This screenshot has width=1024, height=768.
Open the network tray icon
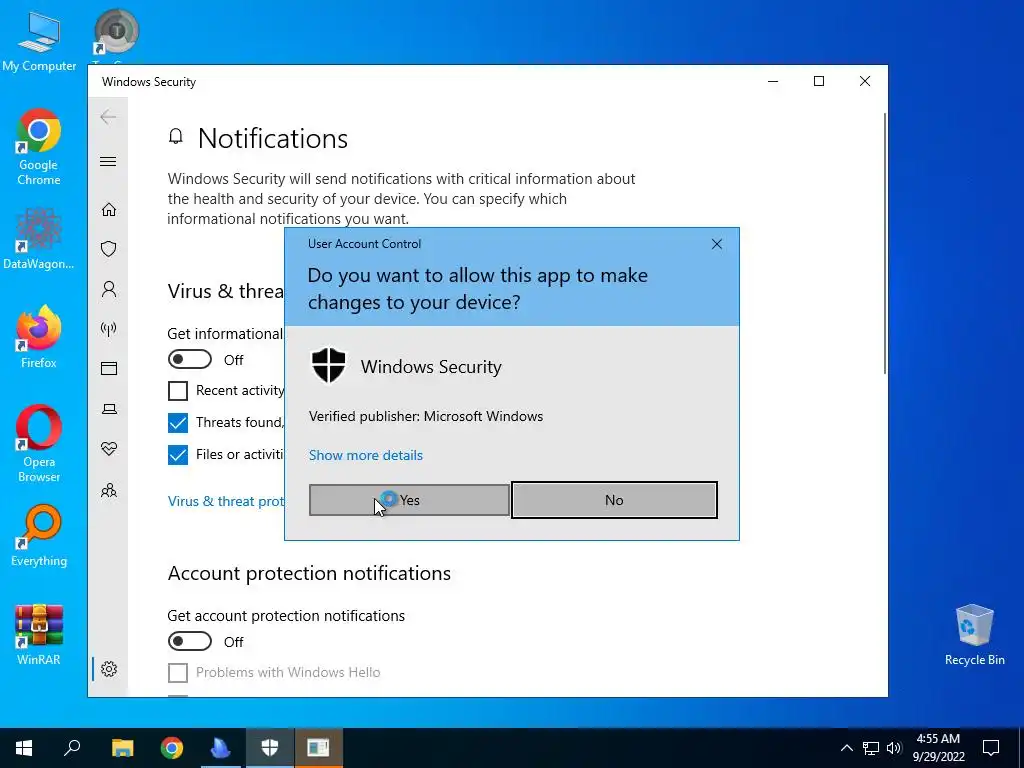[x=871, y=748]
